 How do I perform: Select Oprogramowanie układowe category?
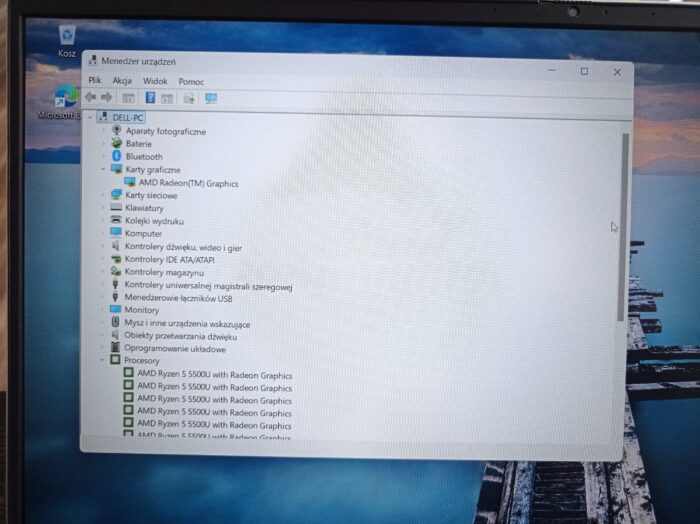pos(175,349)
